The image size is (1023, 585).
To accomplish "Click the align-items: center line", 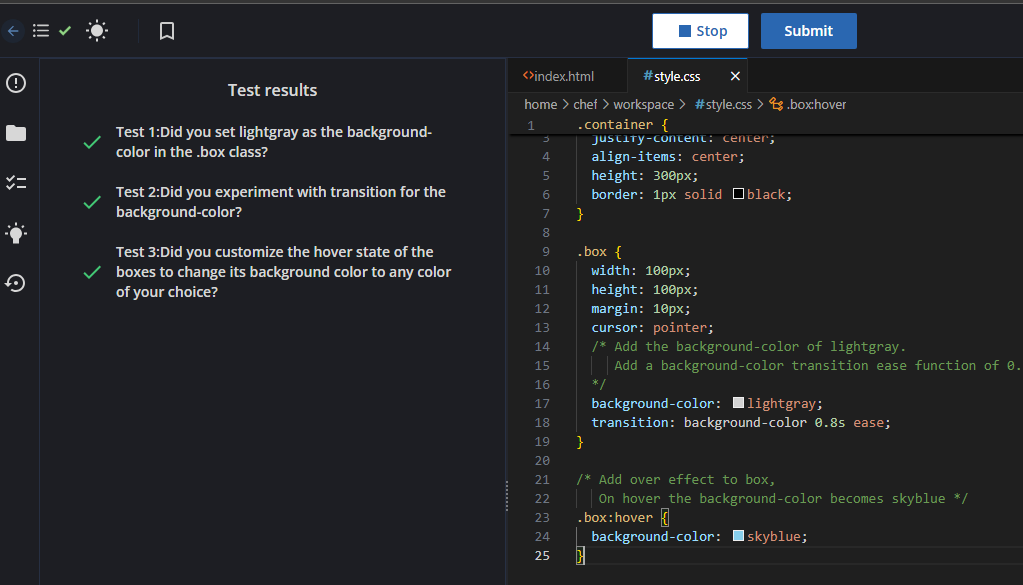I will pyautogui.click(x=667, y=157).
